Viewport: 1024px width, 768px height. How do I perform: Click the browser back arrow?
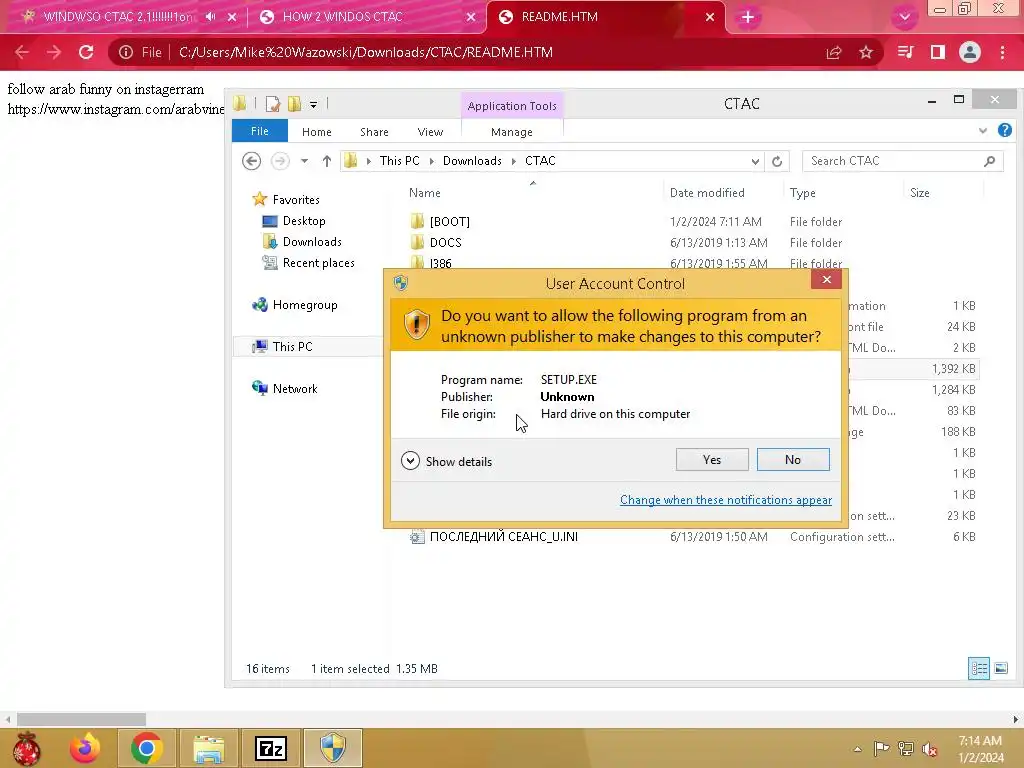[22, 52]
